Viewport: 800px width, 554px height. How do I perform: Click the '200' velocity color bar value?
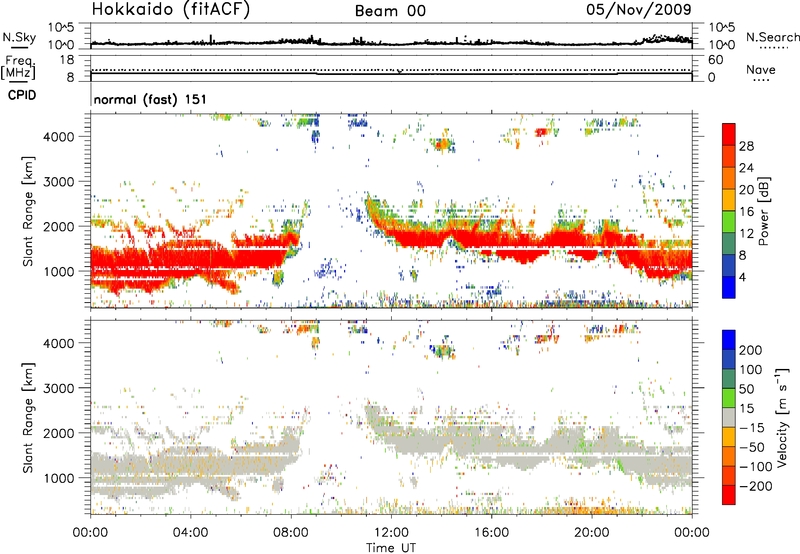(751, 350)
